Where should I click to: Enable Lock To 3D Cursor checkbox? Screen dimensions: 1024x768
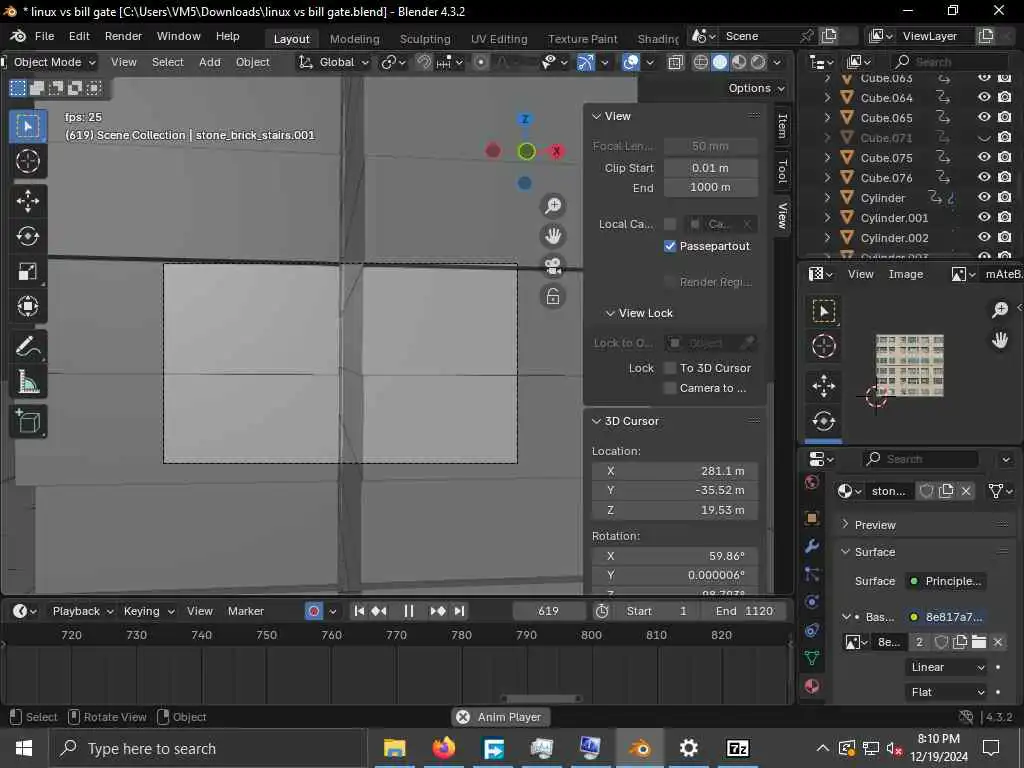click(669, 368)
